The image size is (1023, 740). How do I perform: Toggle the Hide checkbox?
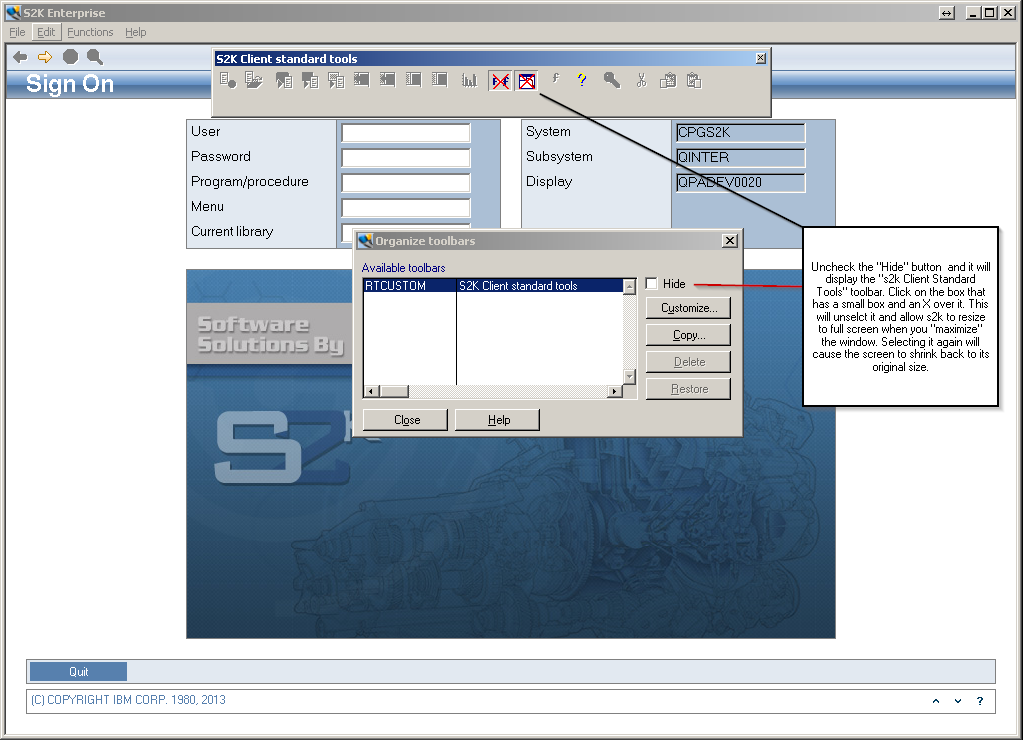pos(651,283)
